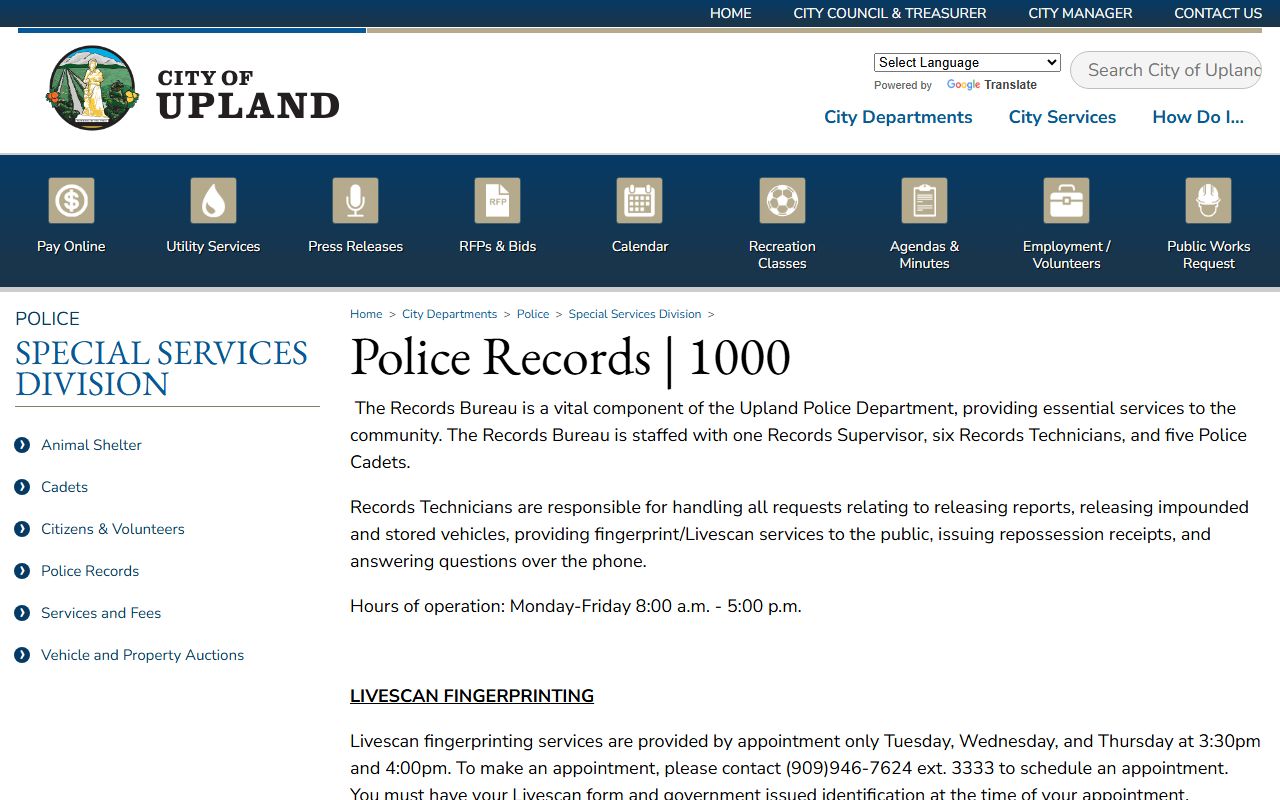Open Citizens & Volunteers sidebar link
This screenshot has width=1280, height=800.
point(113,529)
